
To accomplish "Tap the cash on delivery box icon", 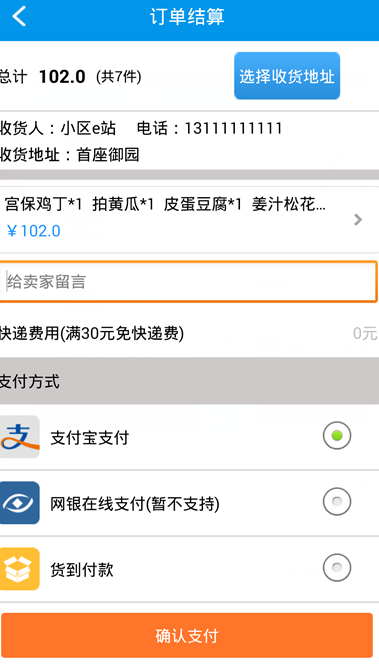I will click(19, 569).
